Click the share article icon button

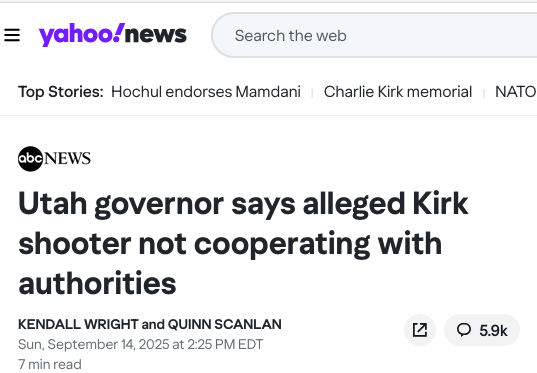pos(420,330)
